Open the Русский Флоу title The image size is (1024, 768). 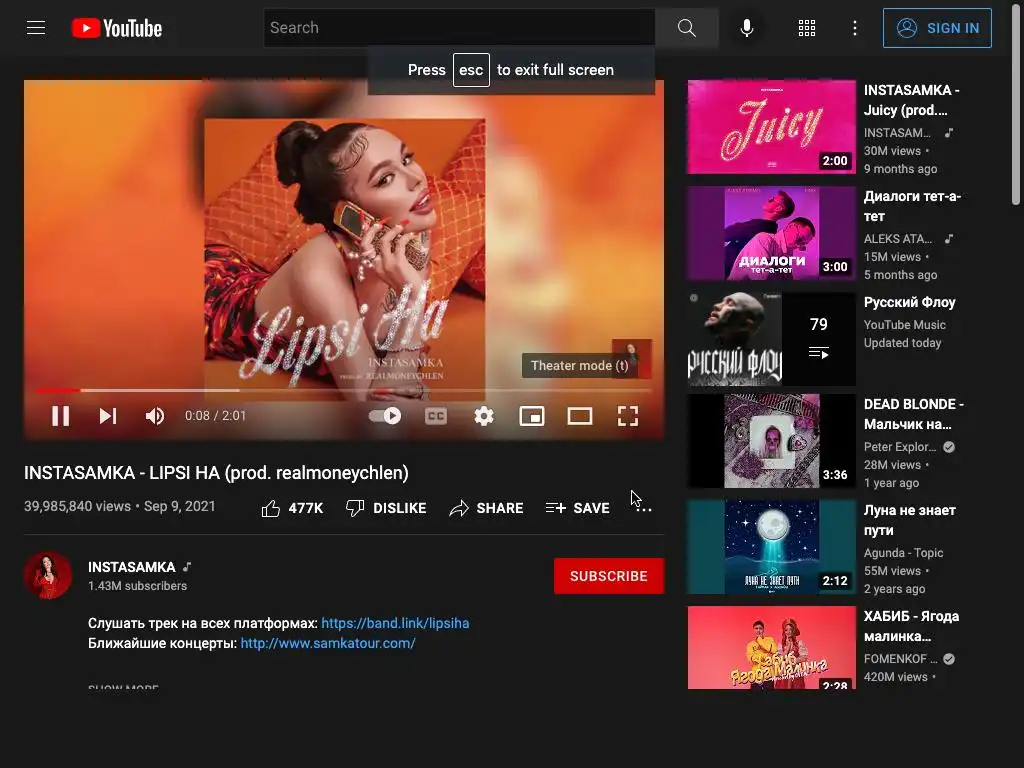(909, 302)
